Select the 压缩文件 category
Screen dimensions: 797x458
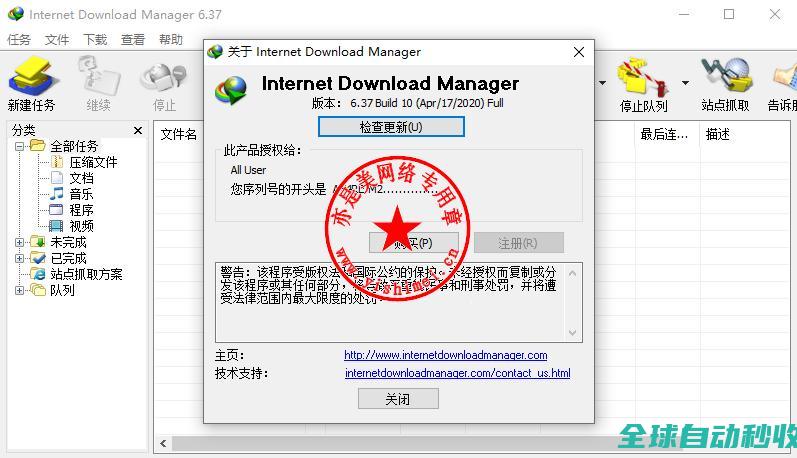coord(92,162)
